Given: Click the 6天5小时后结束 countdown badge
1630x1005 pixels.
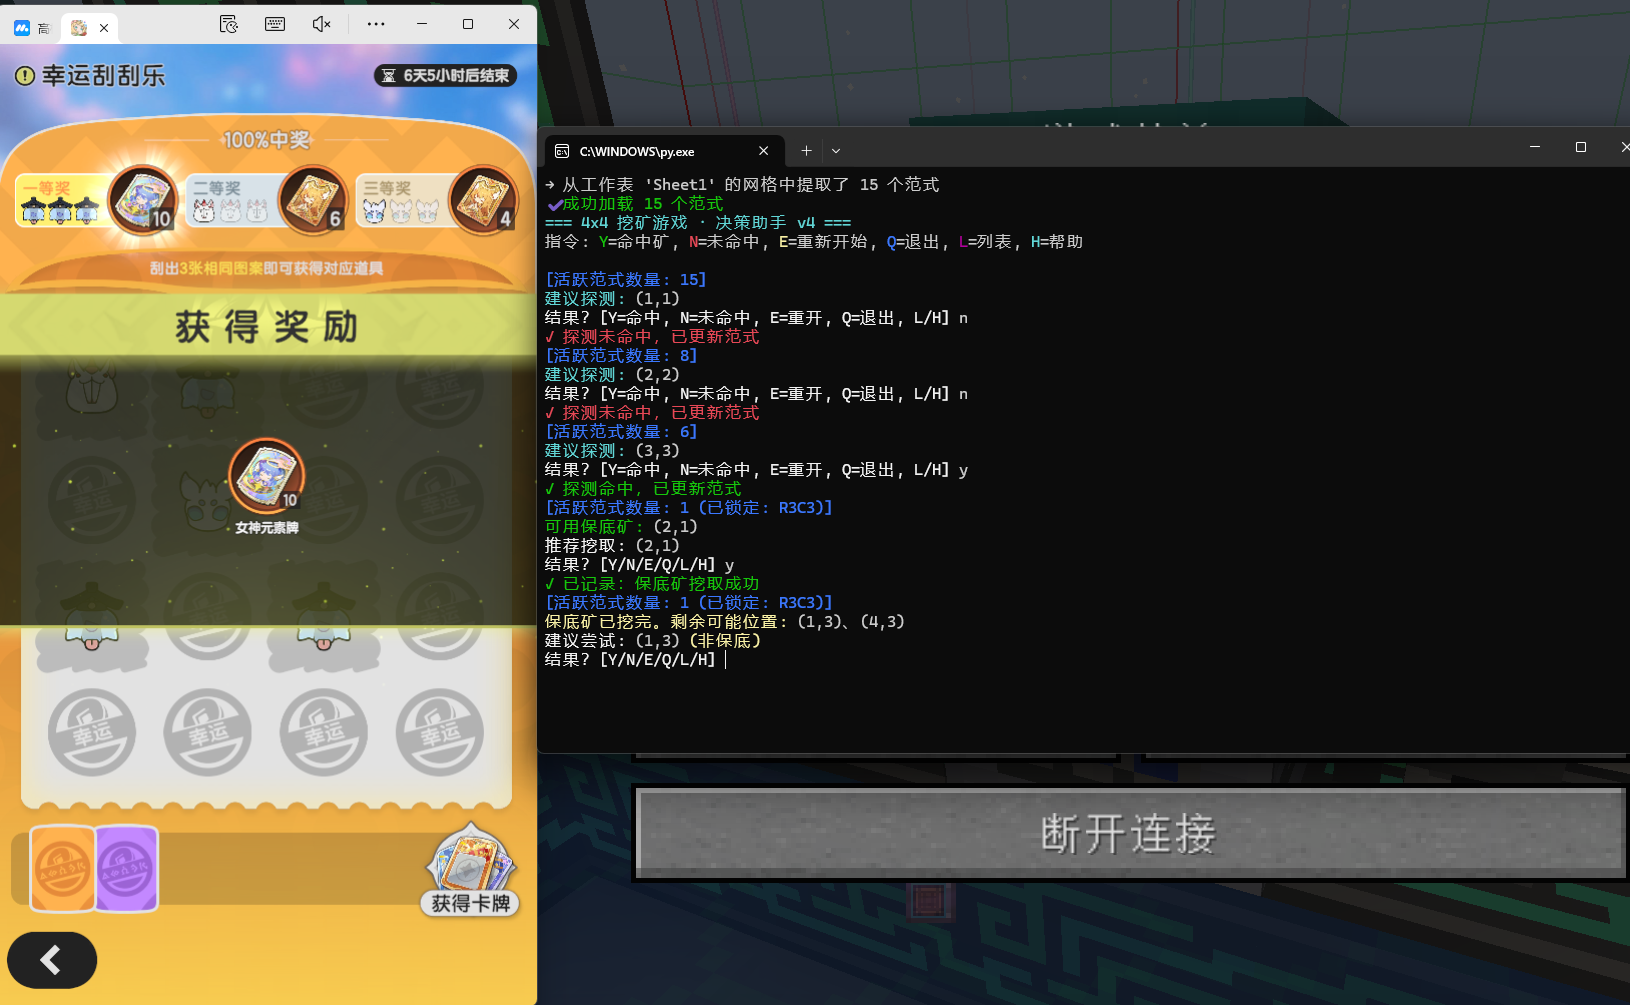Looking at the screenshot, I should [x=446, y=76].
